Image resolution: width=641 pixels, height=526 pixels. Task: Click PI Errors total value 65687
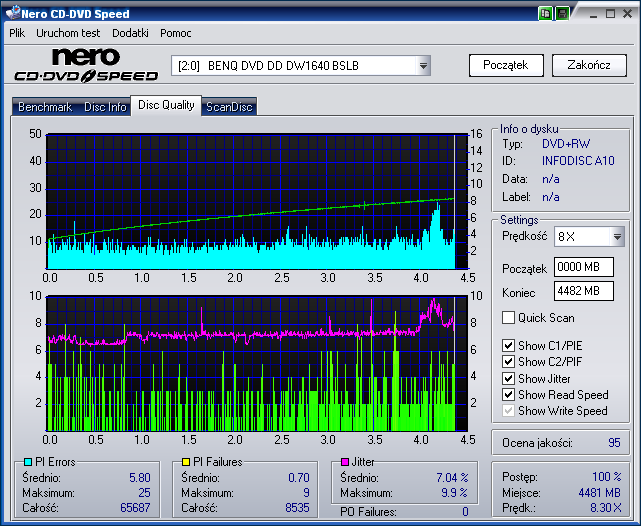135,508
